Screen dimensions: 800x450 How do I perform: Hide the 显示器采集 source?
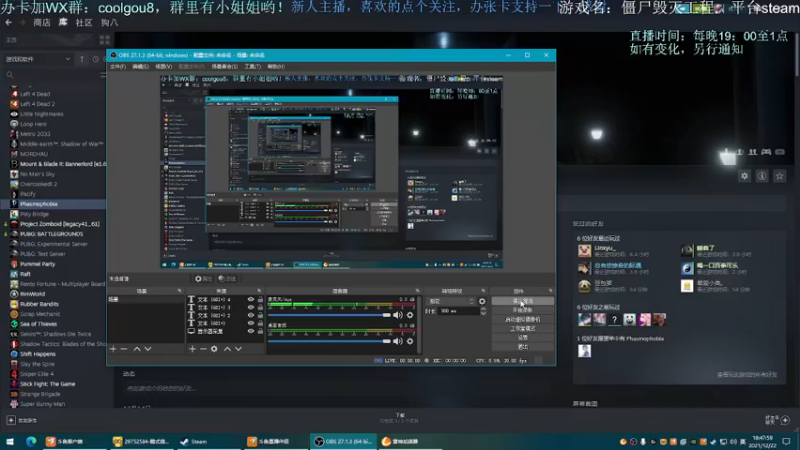click(251, 331)
